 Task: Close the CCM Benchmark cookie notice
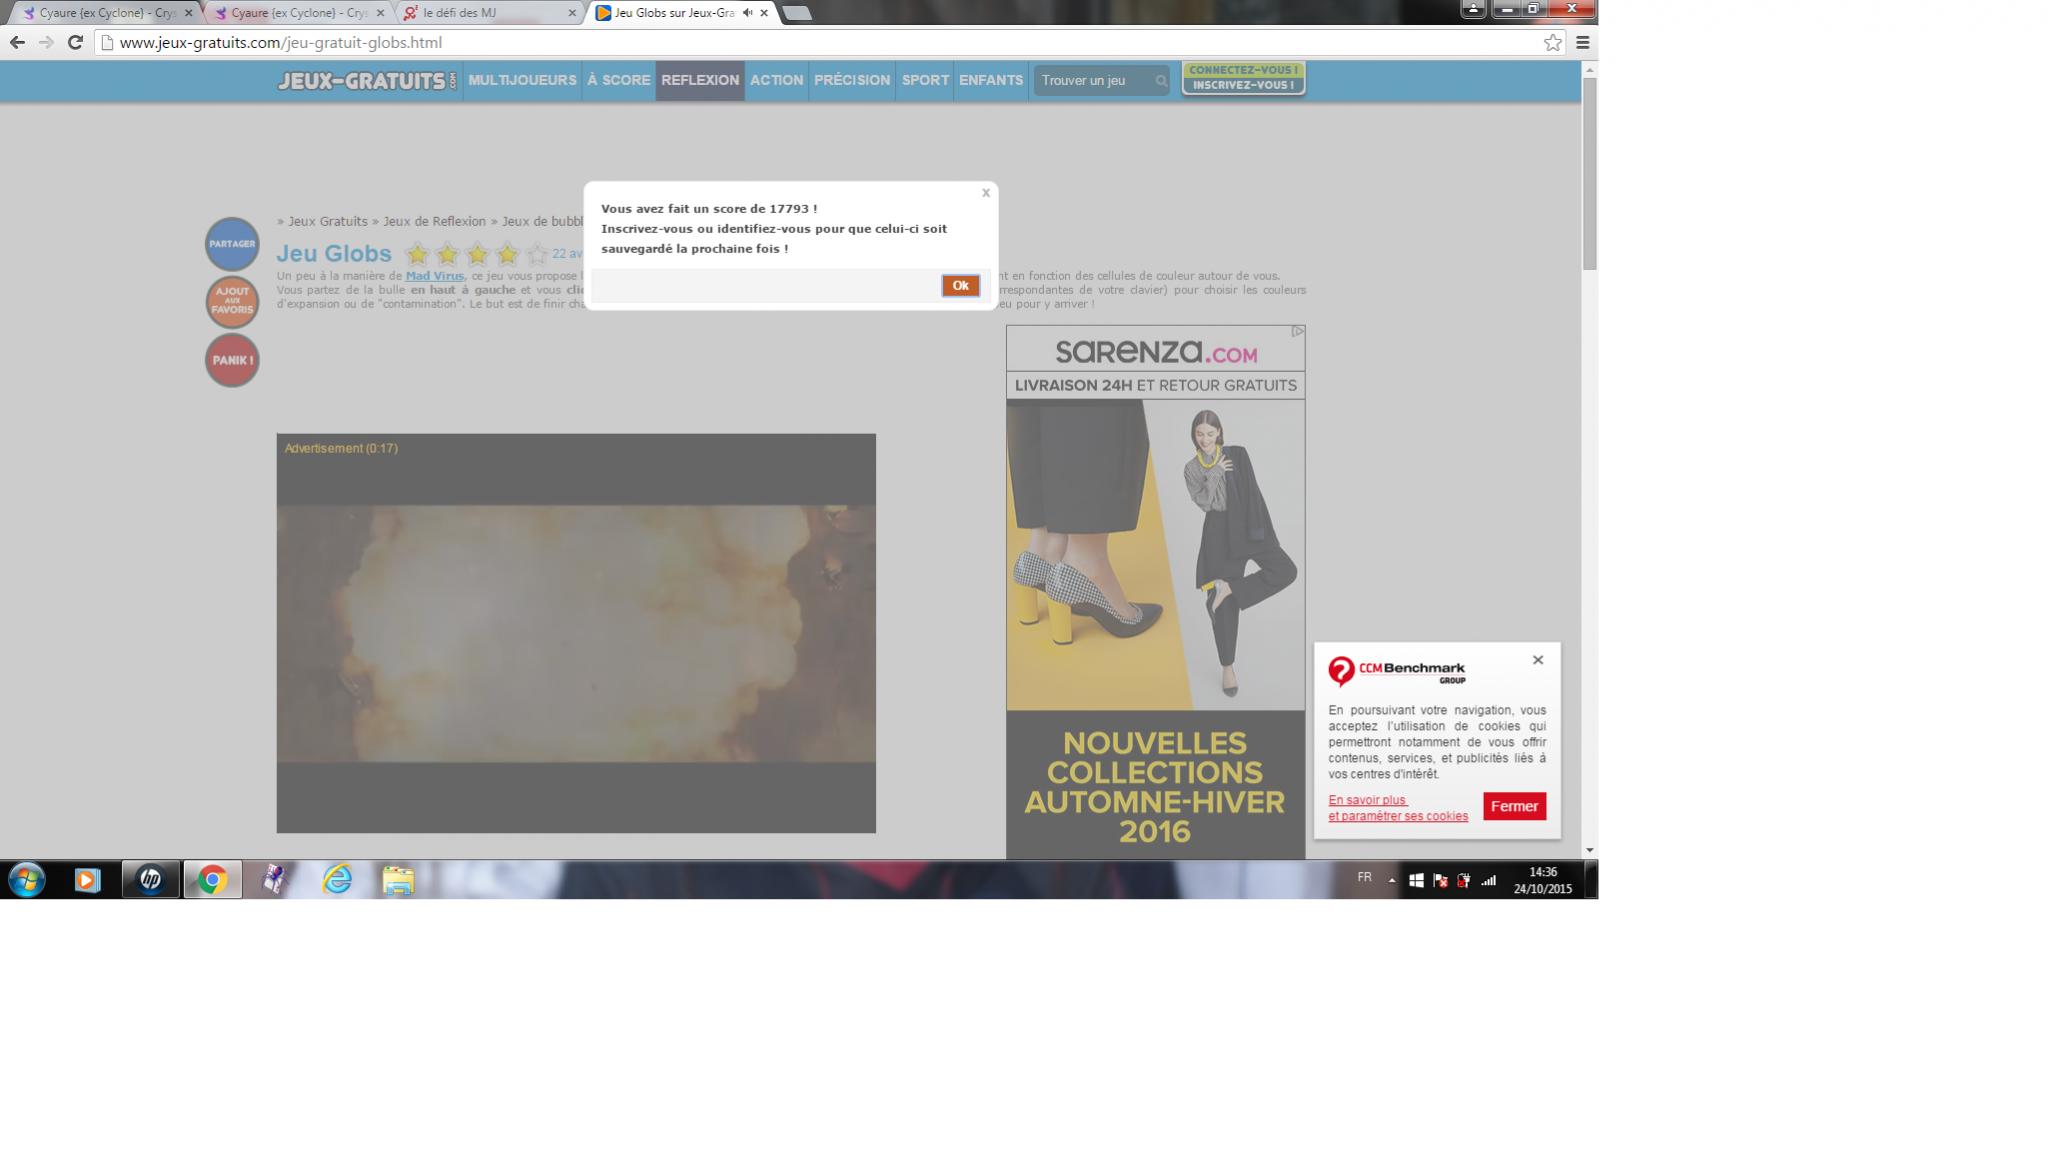[x=1537, y=660]
